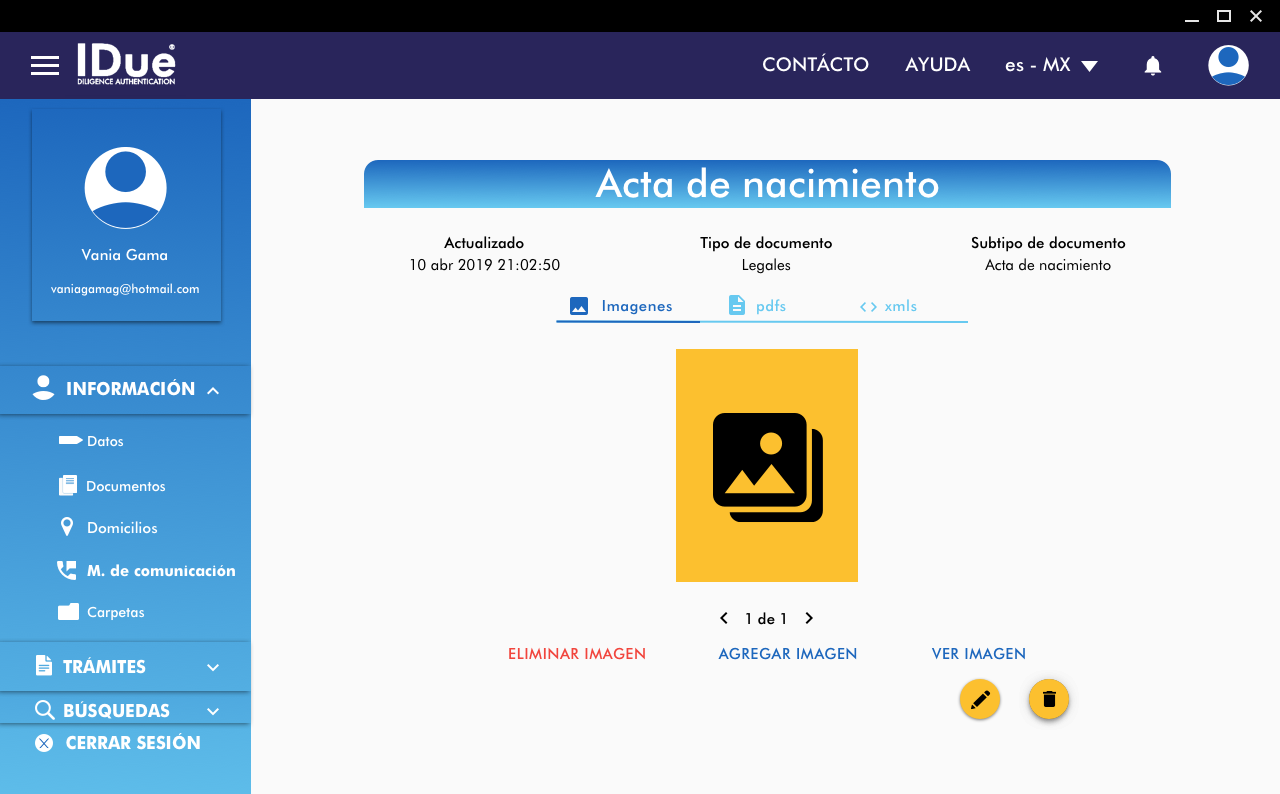Click AGREGAR IMAGEN

tap(787, 654)
